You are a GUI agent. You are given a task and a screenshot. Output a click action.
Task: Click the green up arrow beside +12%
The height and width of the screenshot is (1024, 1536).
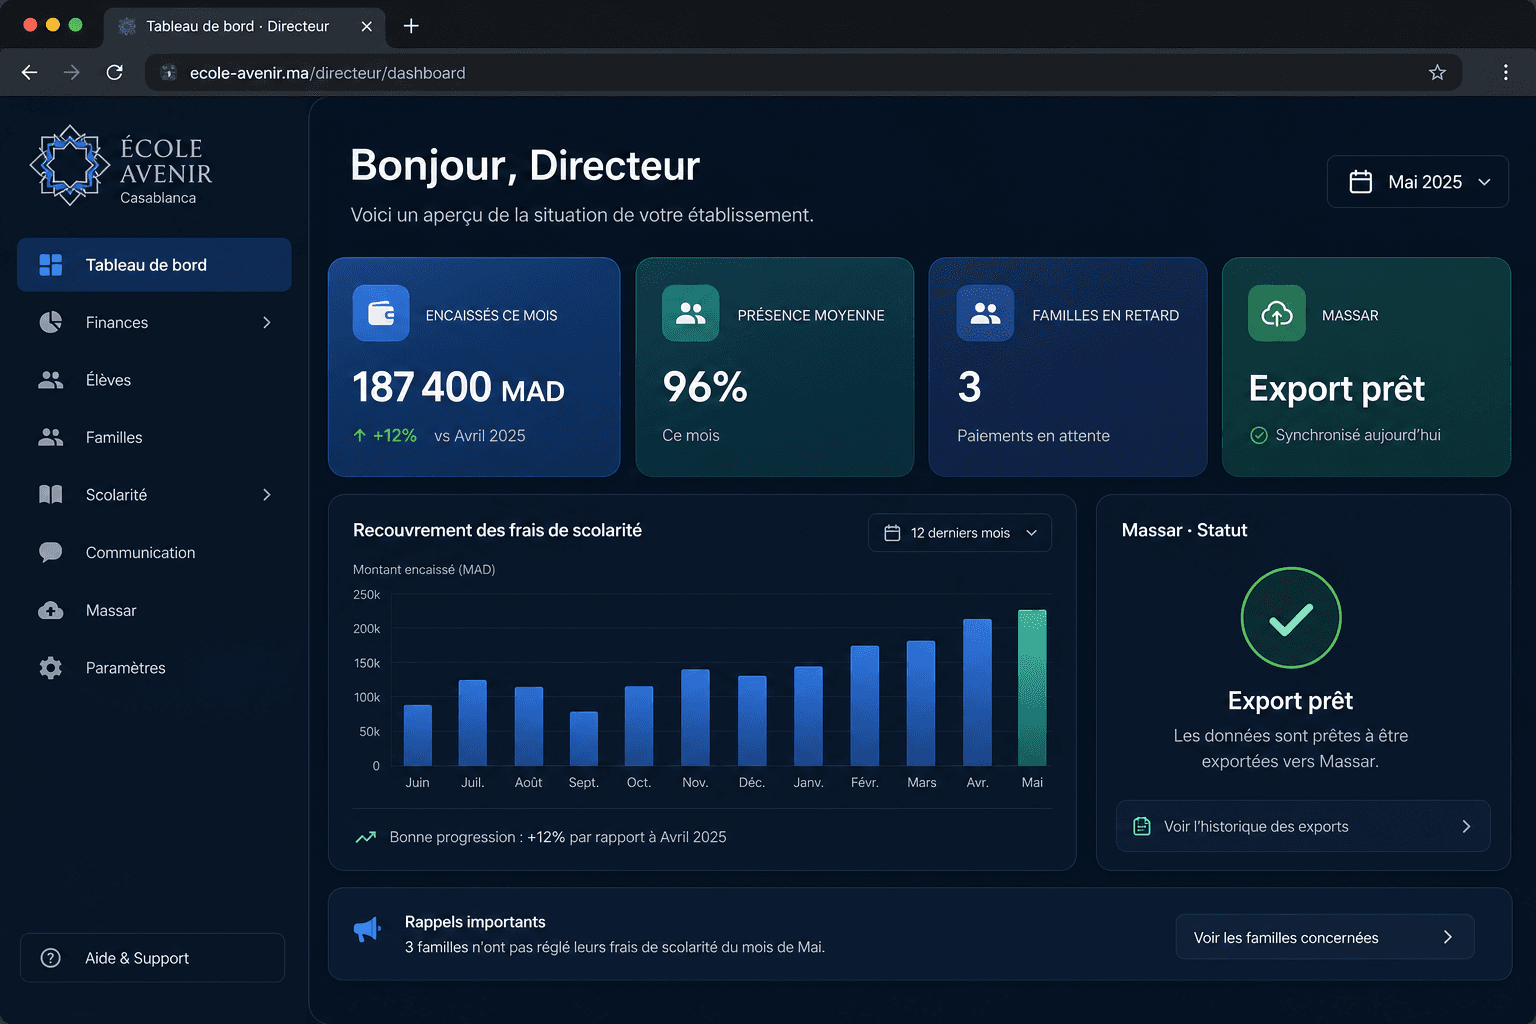click(360, 435)
